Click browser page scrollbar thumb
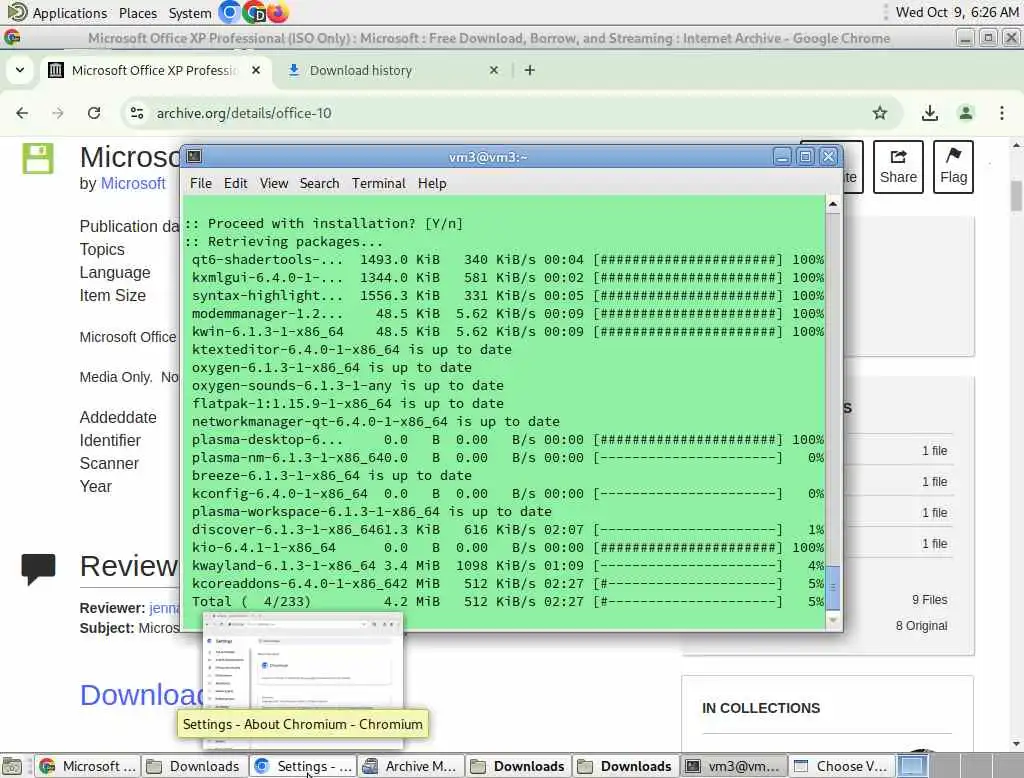The width and height of the screenshot is (1024, 778). 1016,195
